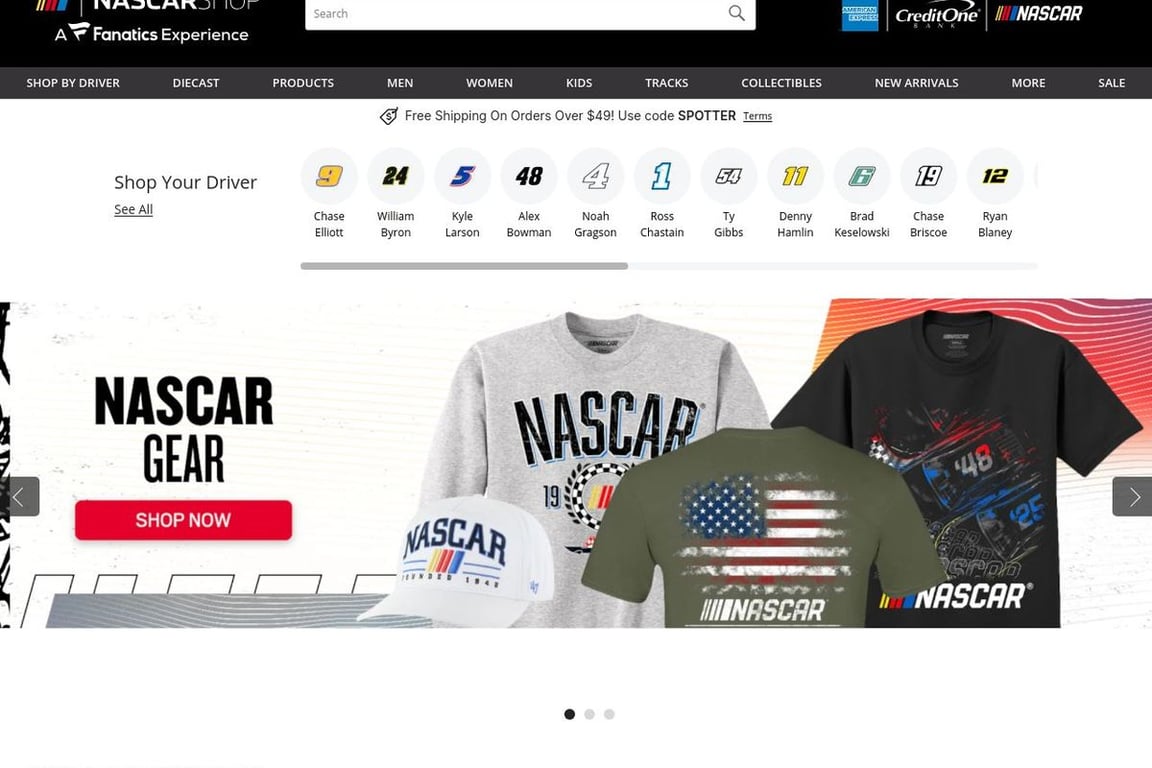The image size is (1152, 768).
Task: Click the Shop Now button
Action: tap(183, 520)
